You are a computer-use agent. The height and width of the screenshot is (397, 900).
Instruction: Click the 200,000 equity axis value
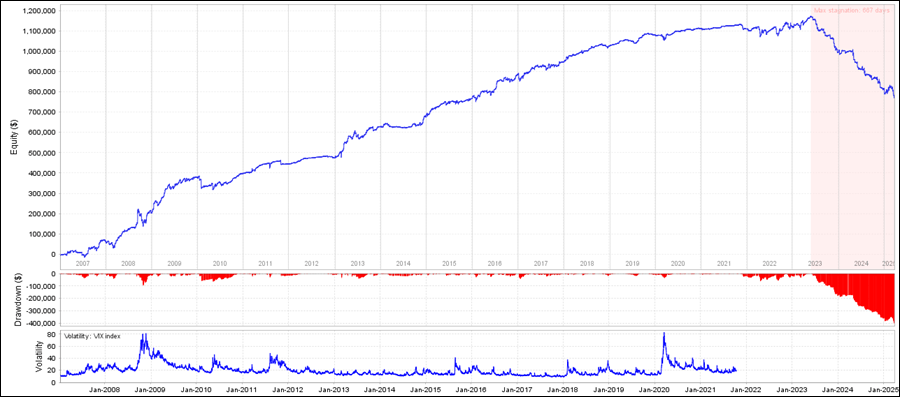pos(42,214)
